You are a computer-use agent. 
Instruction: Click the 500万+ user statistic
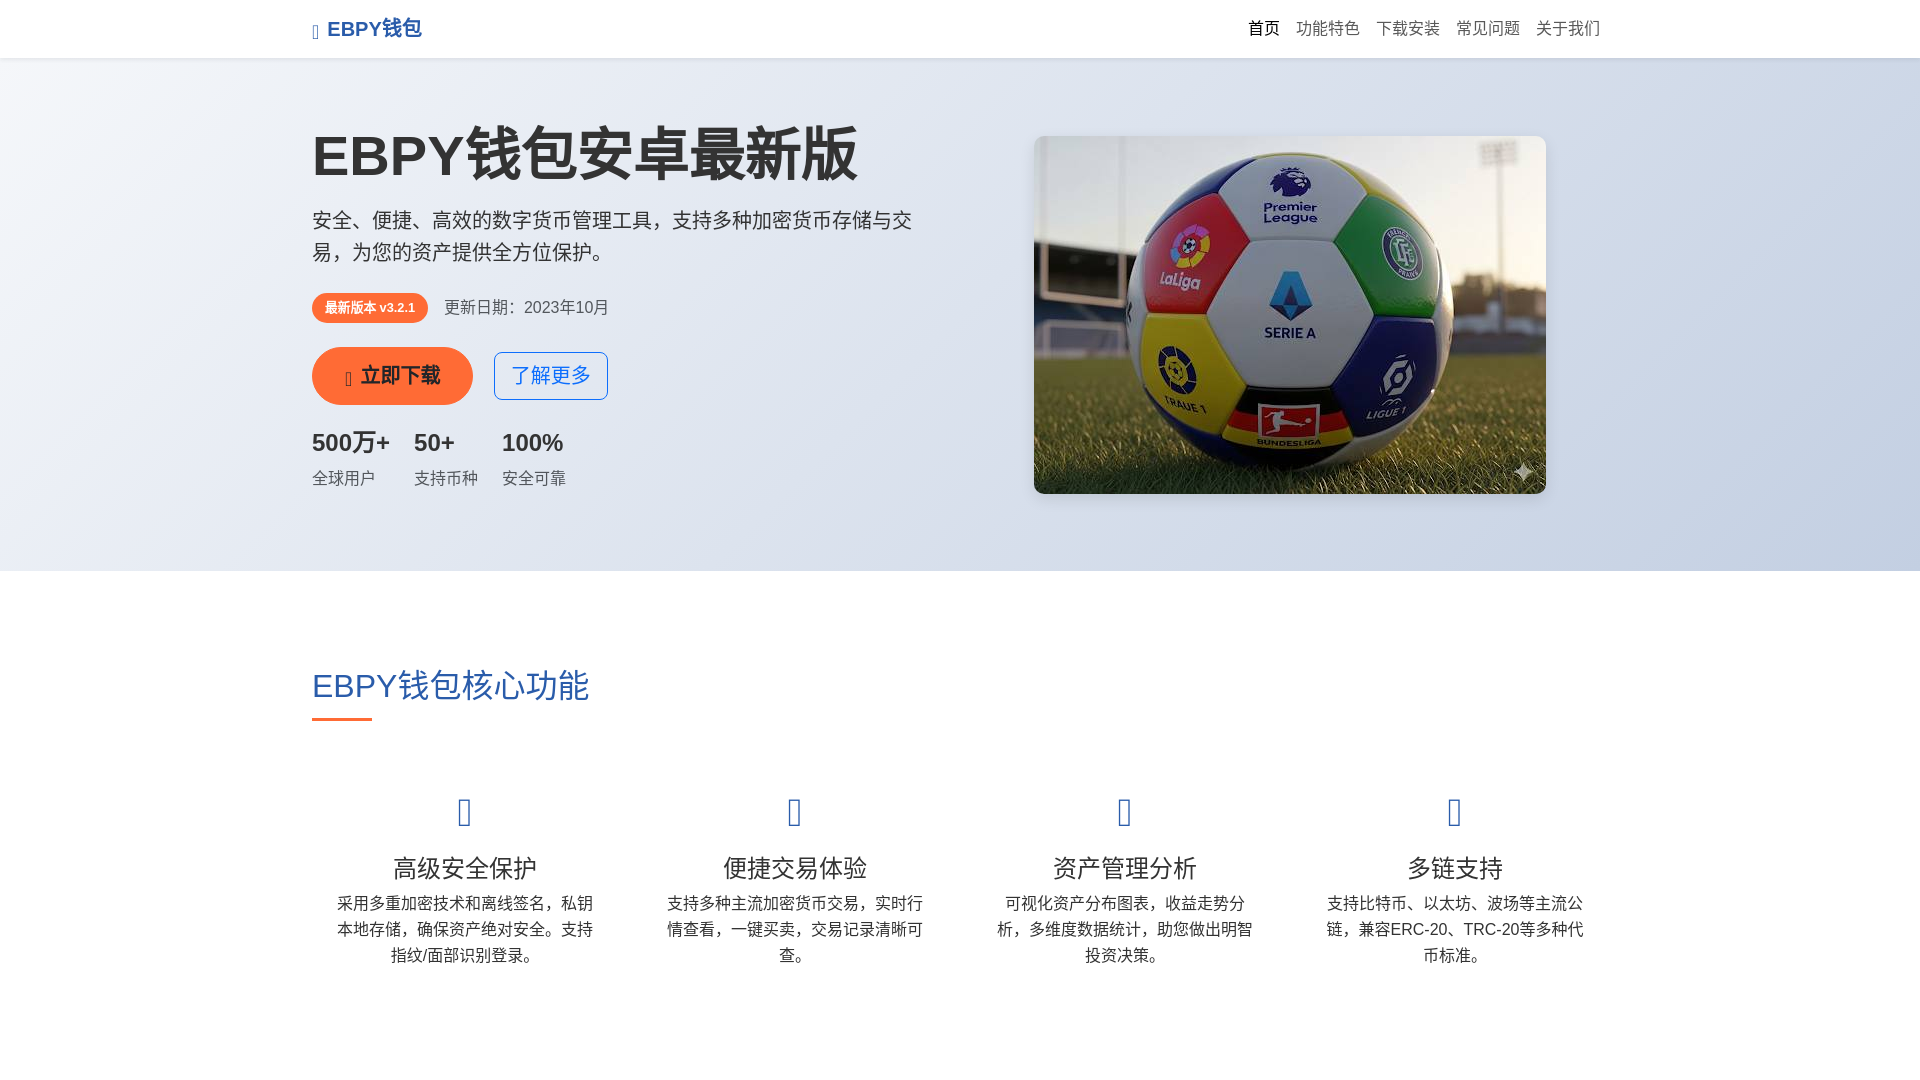pos(351,443)
